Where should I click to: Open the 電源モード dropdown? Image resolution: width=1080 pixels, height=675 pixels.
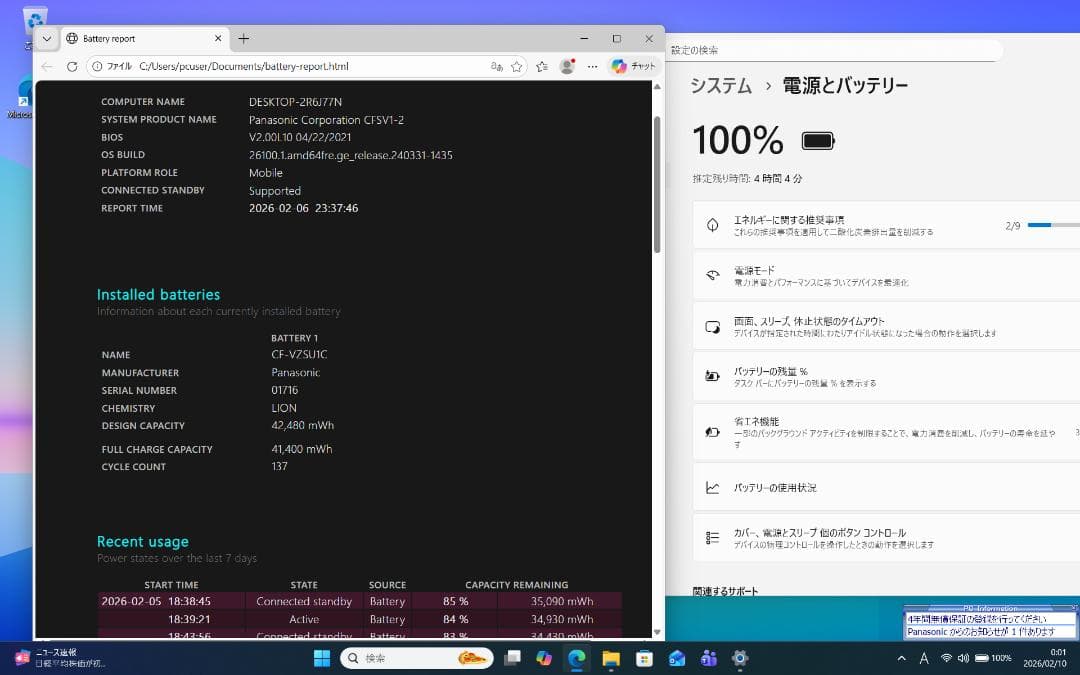pos(1070,274)
